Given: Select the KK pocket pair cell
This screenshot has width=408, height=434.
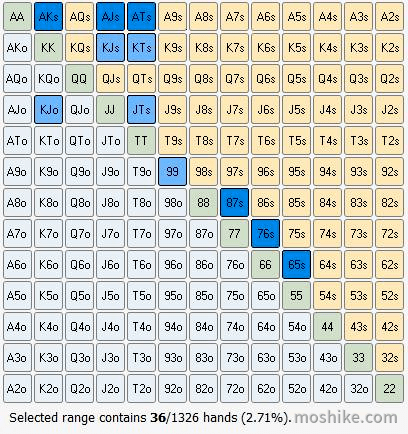Looking at the screenshot, I should coord(48,48).
